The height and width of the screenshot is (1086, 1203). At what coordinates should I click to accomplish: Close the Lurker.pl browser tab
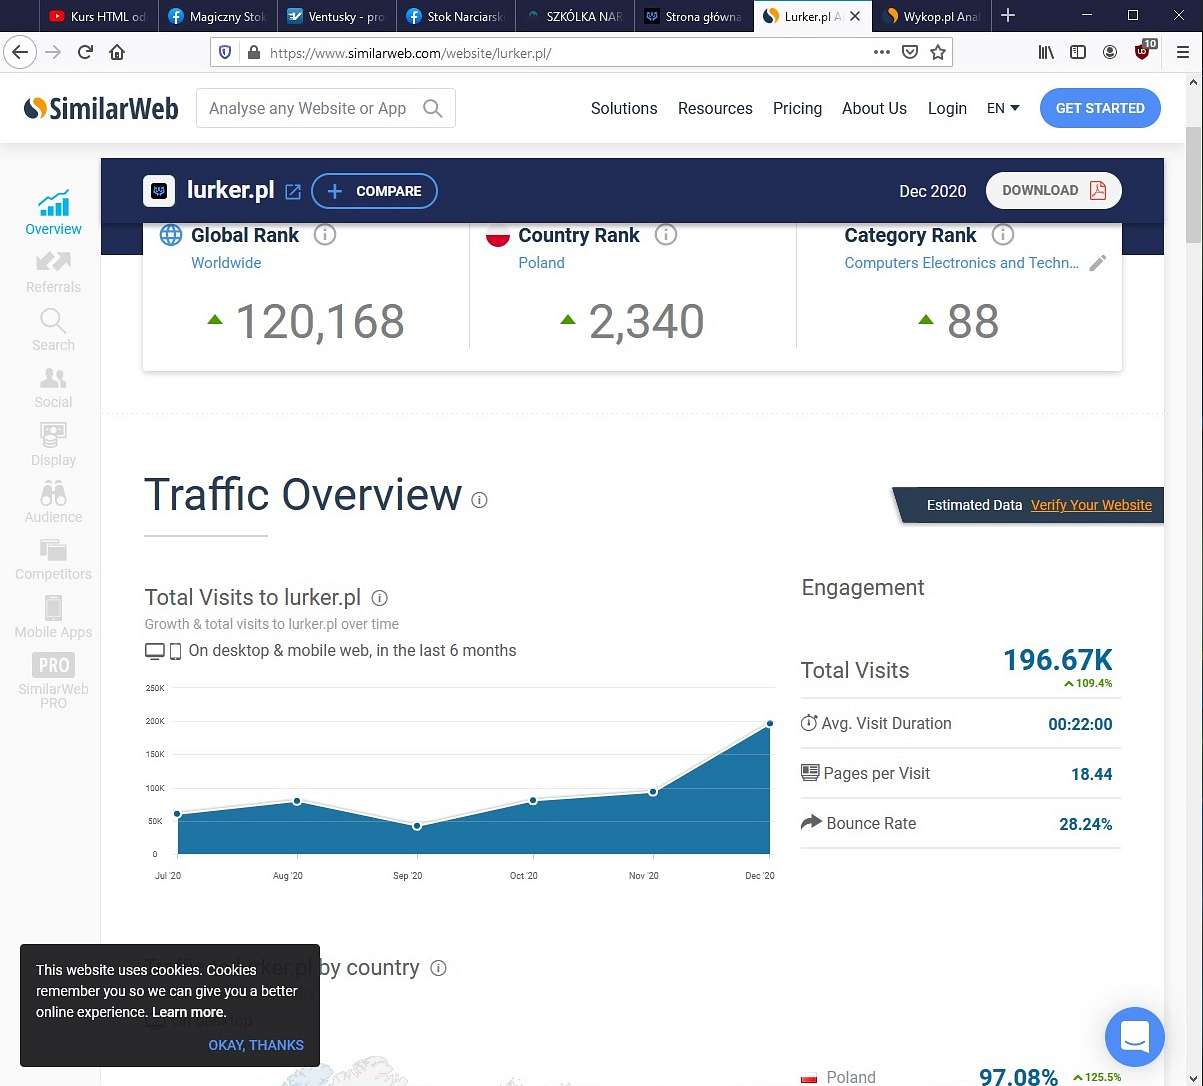coord(855,16)
